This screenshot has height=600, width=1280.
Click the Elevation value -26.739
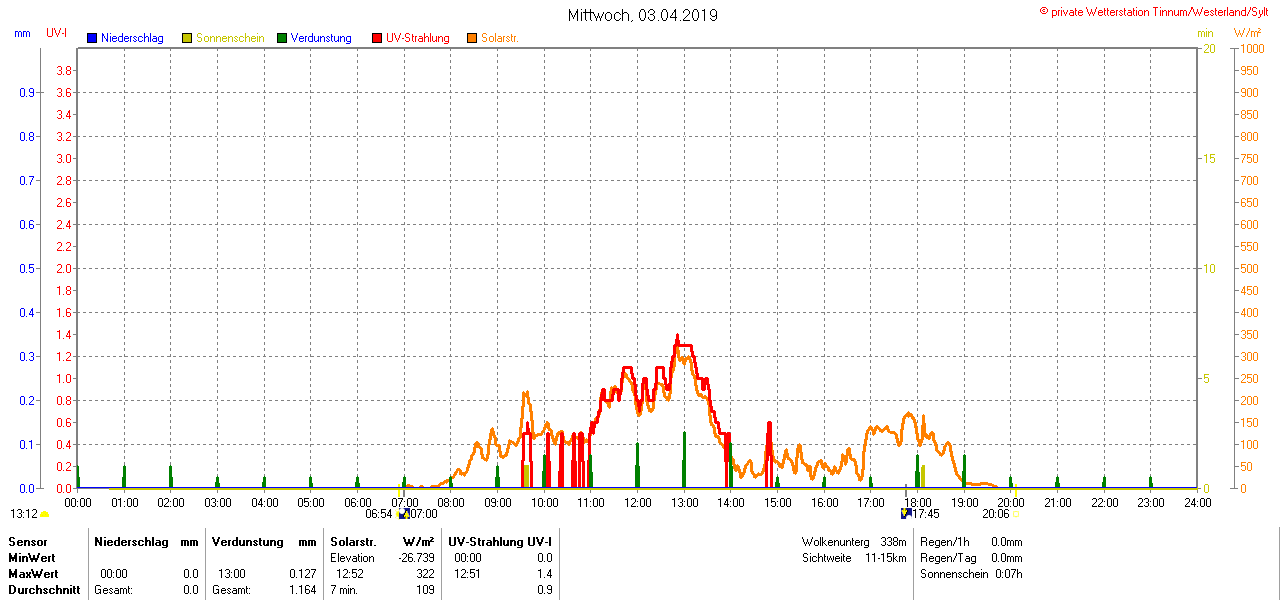pos(416,558)
